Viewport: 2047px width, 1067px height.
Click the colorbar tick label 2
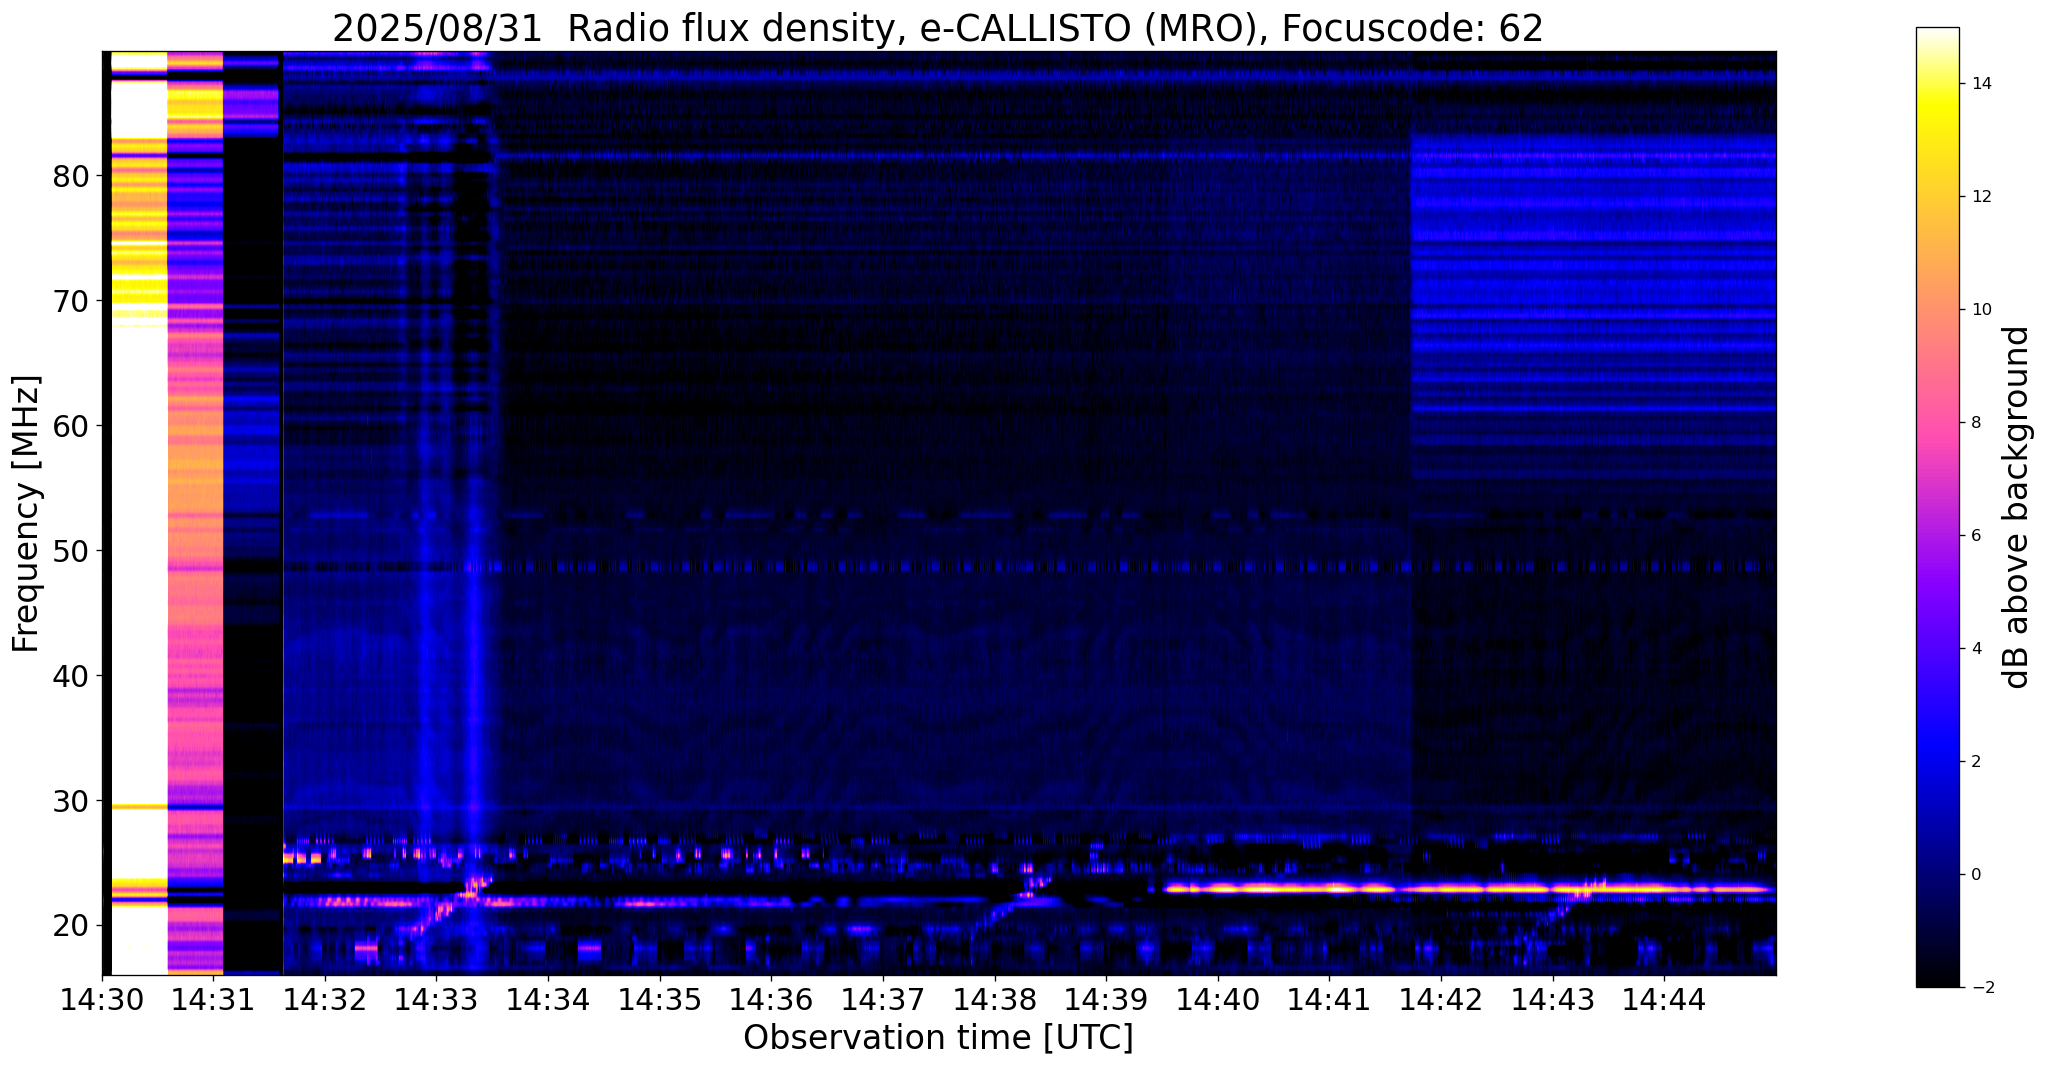pyautogui.click(x=1975, y=762)
